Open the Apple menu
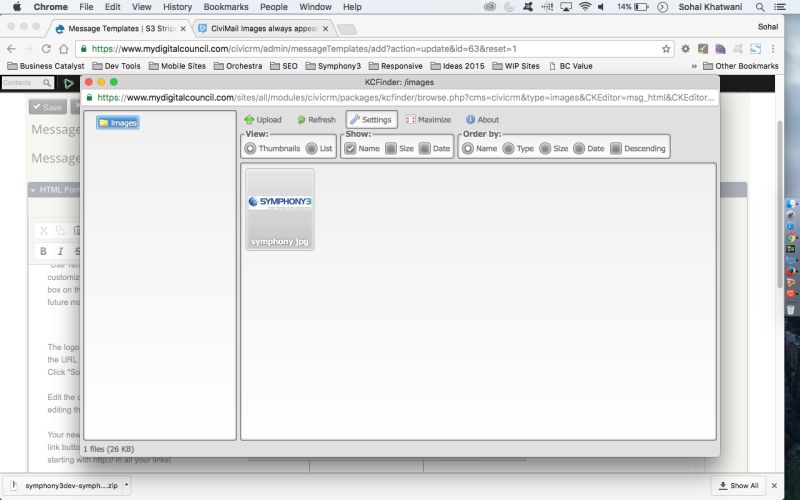This screenshot has width=800, height=500. (x=16, y=7)
